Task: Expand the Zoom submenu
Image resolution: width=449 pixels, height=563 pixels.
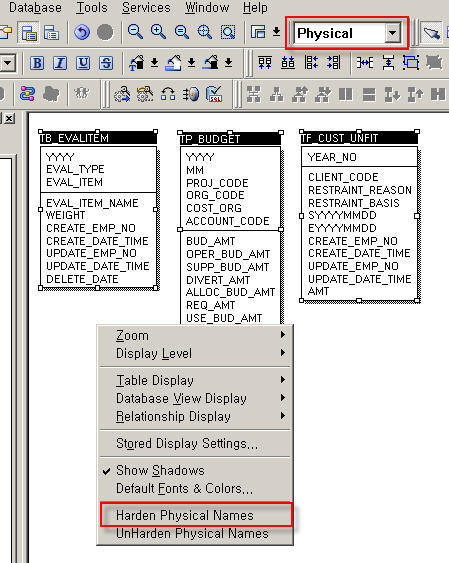Action: 195,335
